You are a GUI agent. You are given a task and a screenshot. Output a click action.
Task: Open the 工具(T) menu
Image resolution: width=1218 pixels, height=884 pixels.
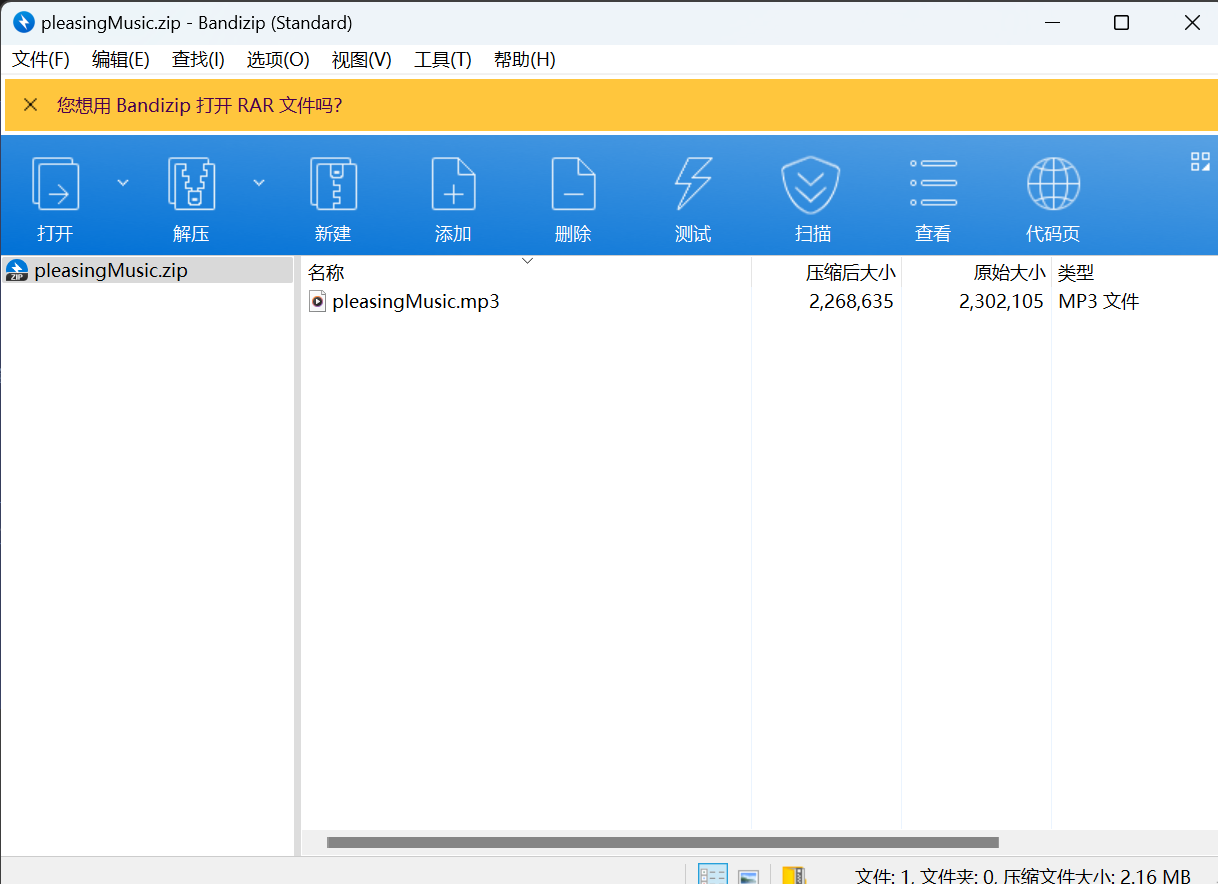[x=443, y=59]
